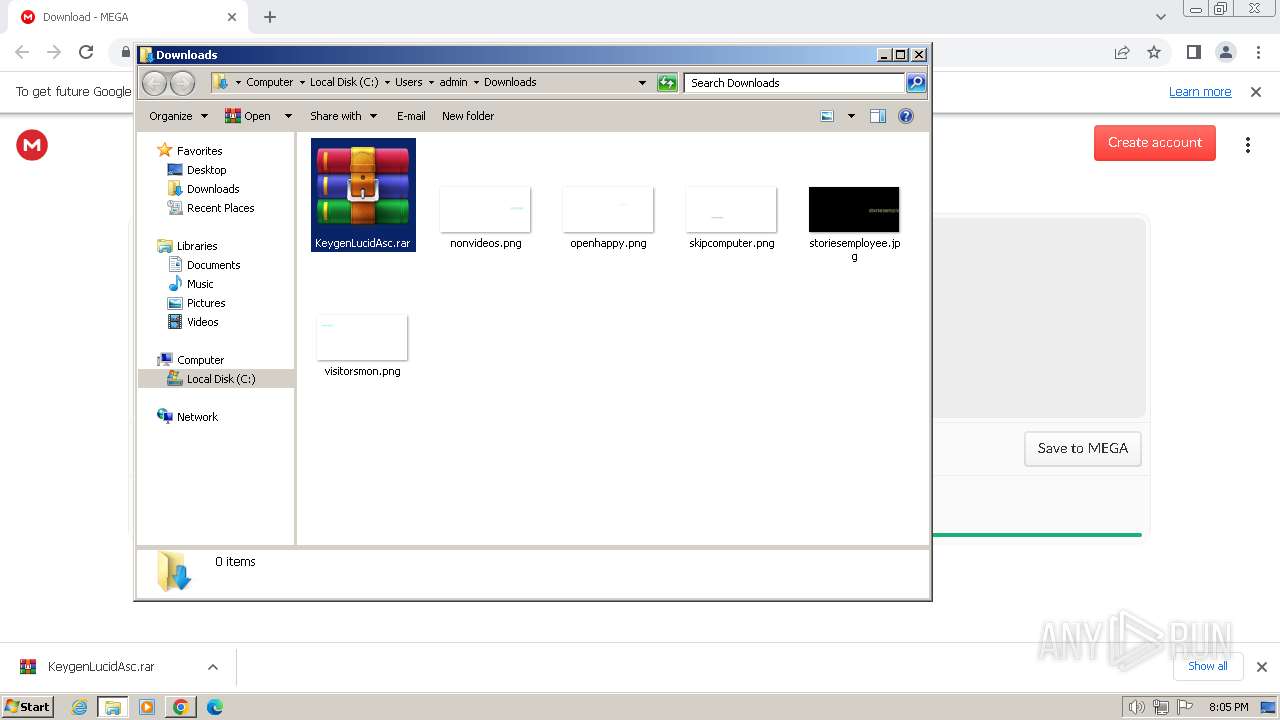1280x720 pixels.
Task: Expand the Open button dropdown arrow
Action: [x=288, y=116]
